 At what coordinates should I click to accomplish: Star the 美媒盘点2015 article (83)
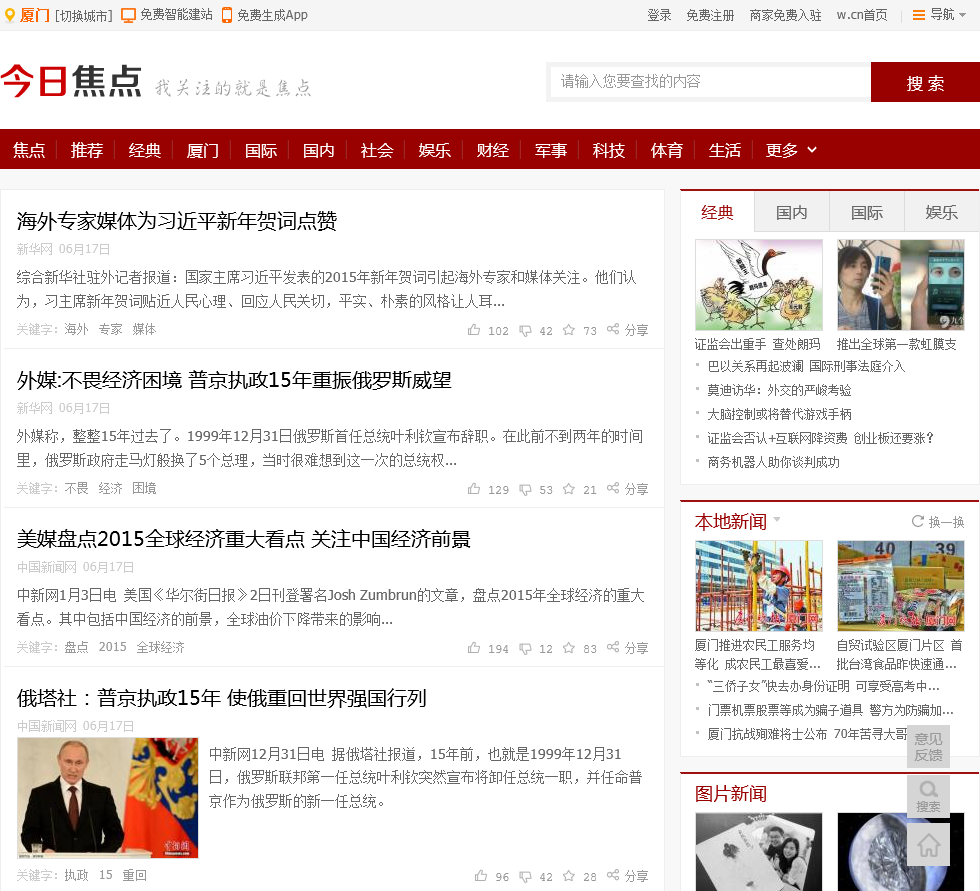coord(569,648)
